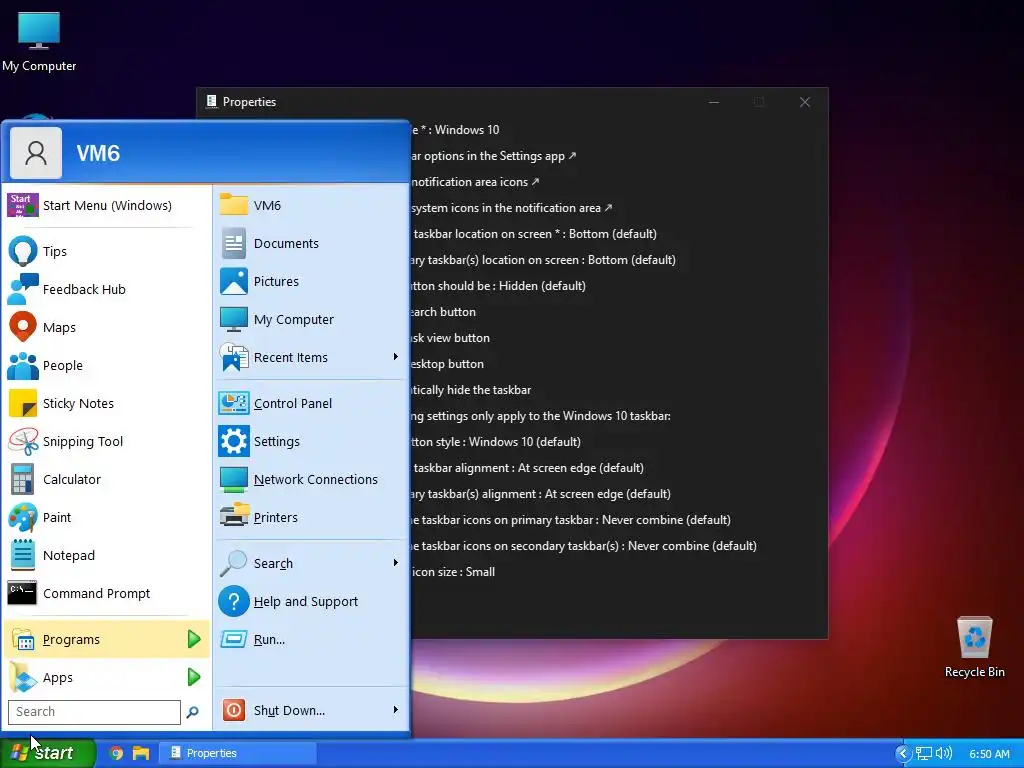This screenshot has height=768, width=1024.
Task: Open Paint palette icon
Action: pos(23,517)
